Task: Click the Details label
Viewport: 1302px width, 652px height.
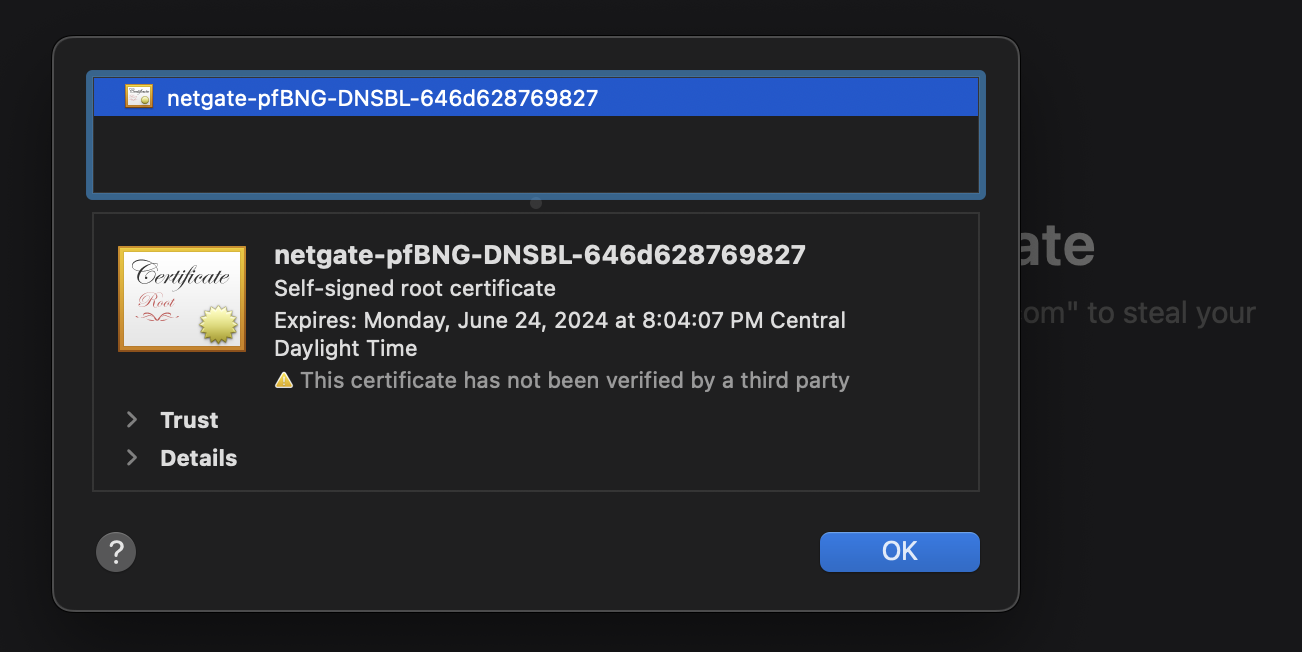Action: coord(198,458)
